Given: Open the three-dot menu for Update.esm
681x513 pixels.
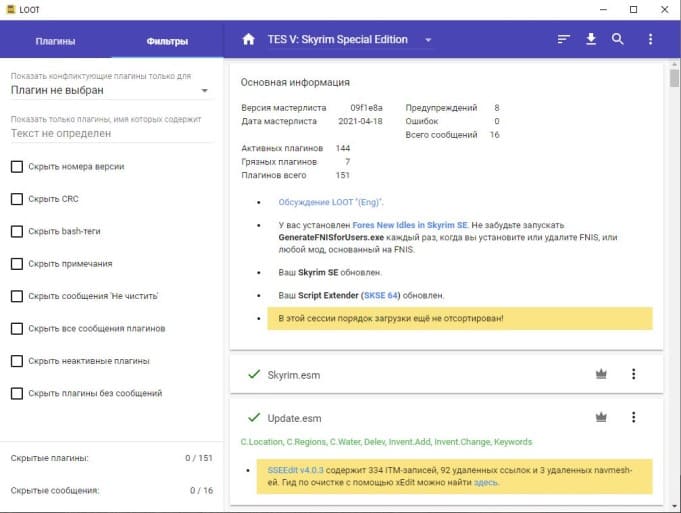Looking at the screenshot, I should [x=633, y=418].
